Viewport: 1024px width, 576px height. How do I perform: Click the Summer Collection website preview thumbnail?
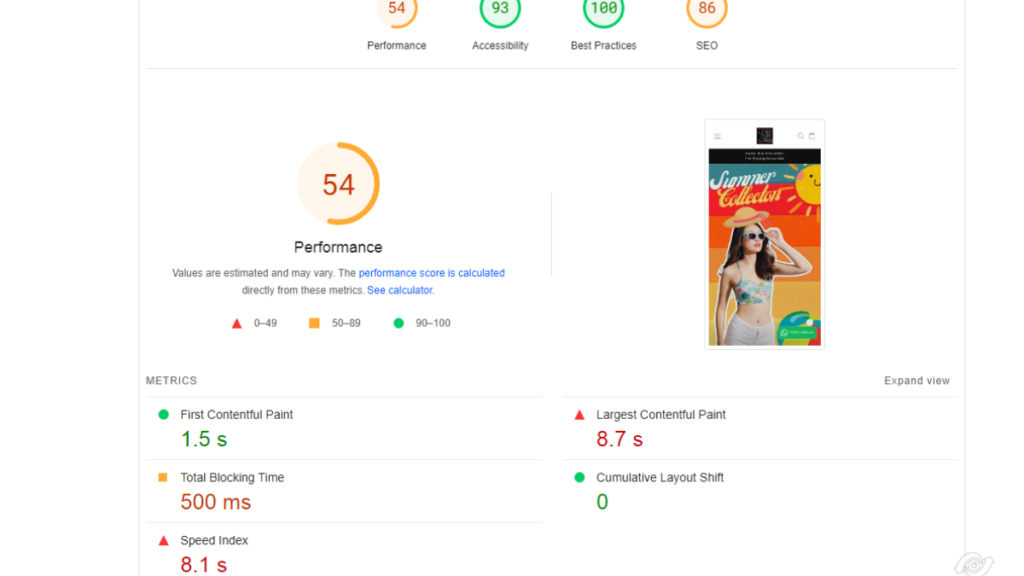[x=764, y=234]
